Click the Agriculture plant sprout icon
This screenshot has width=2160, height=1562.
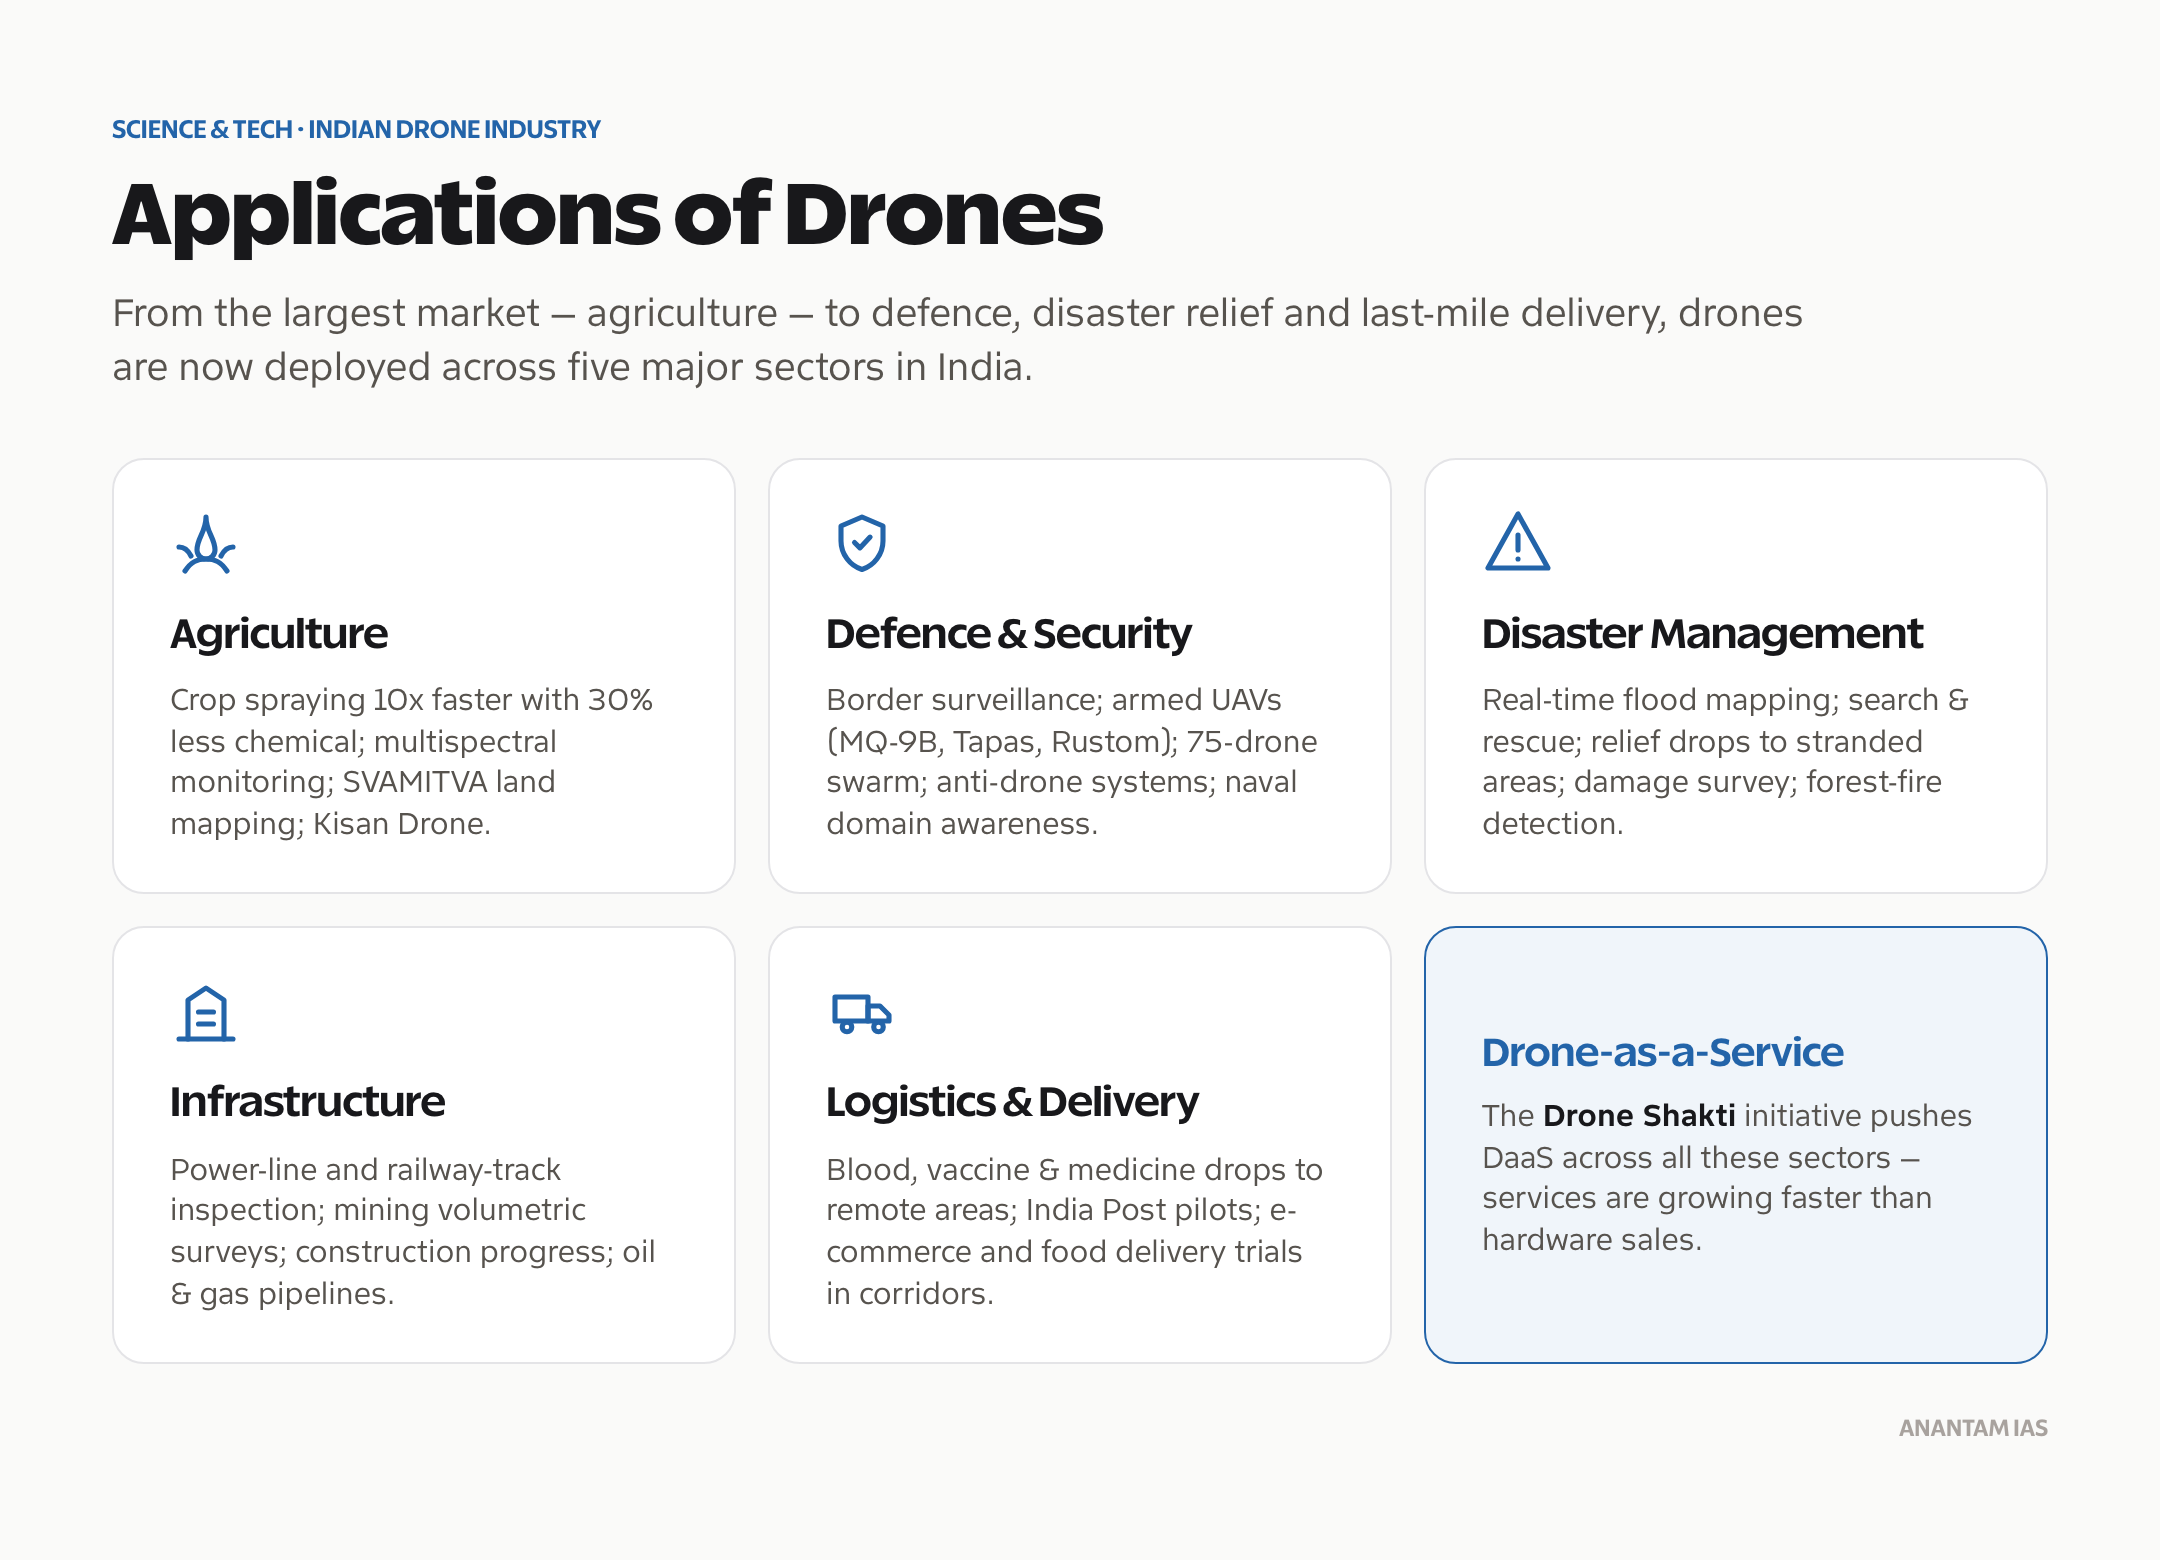pyautogui.click(x=206, y=544)
